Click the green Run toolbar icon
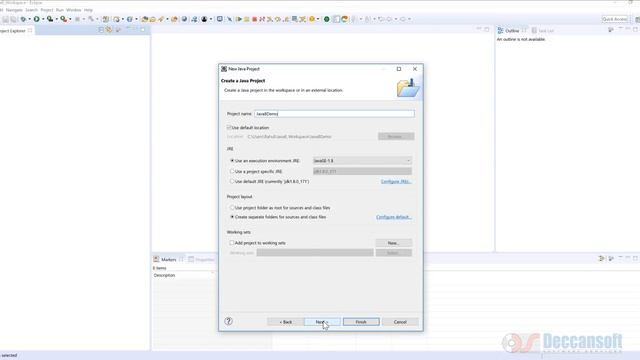 pos(36,19)
